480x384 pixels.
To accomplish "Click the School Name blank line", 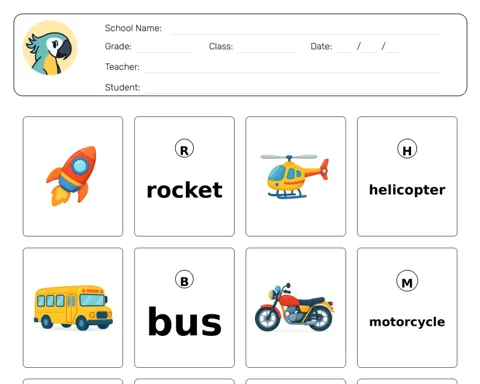I will coord(305,34).
